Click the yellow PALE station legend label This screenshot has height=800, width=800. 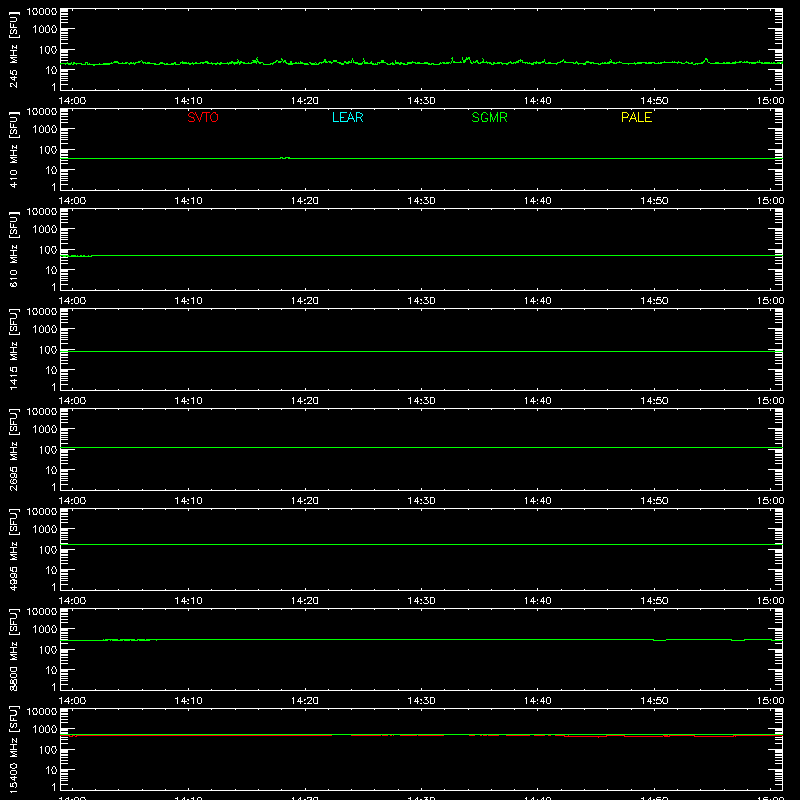pos(636,117)
